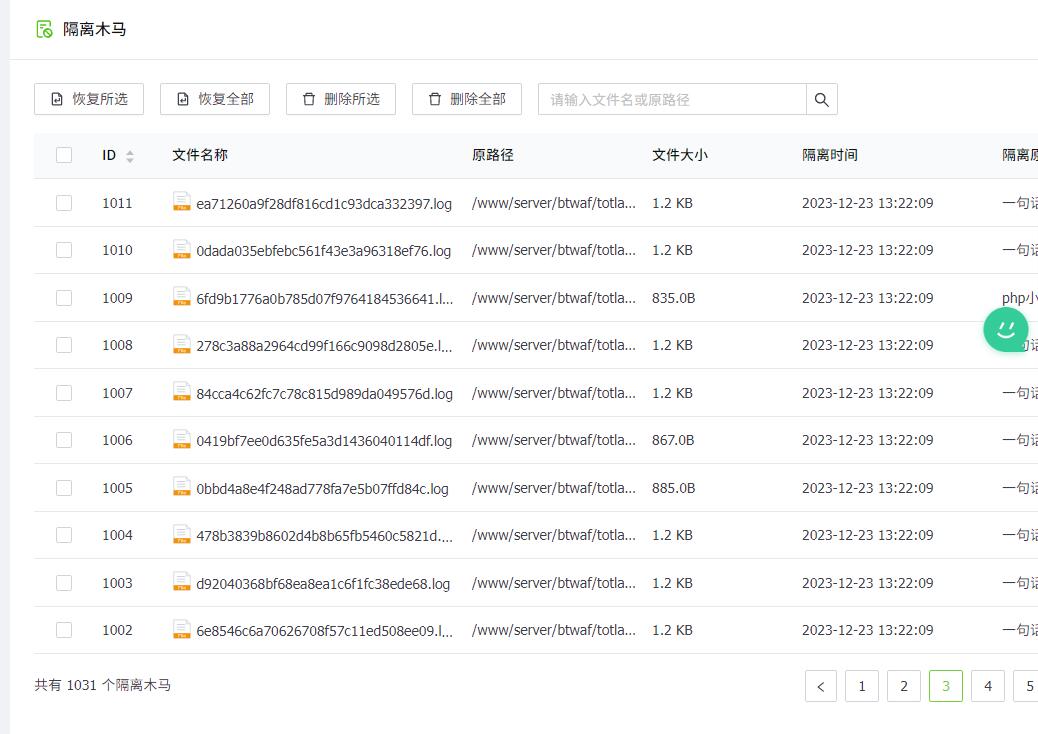Click file icon for 0dada035ebfebc561f43e3a96318ef76.log
1038x734 pixels.
(x=181, y=249)
